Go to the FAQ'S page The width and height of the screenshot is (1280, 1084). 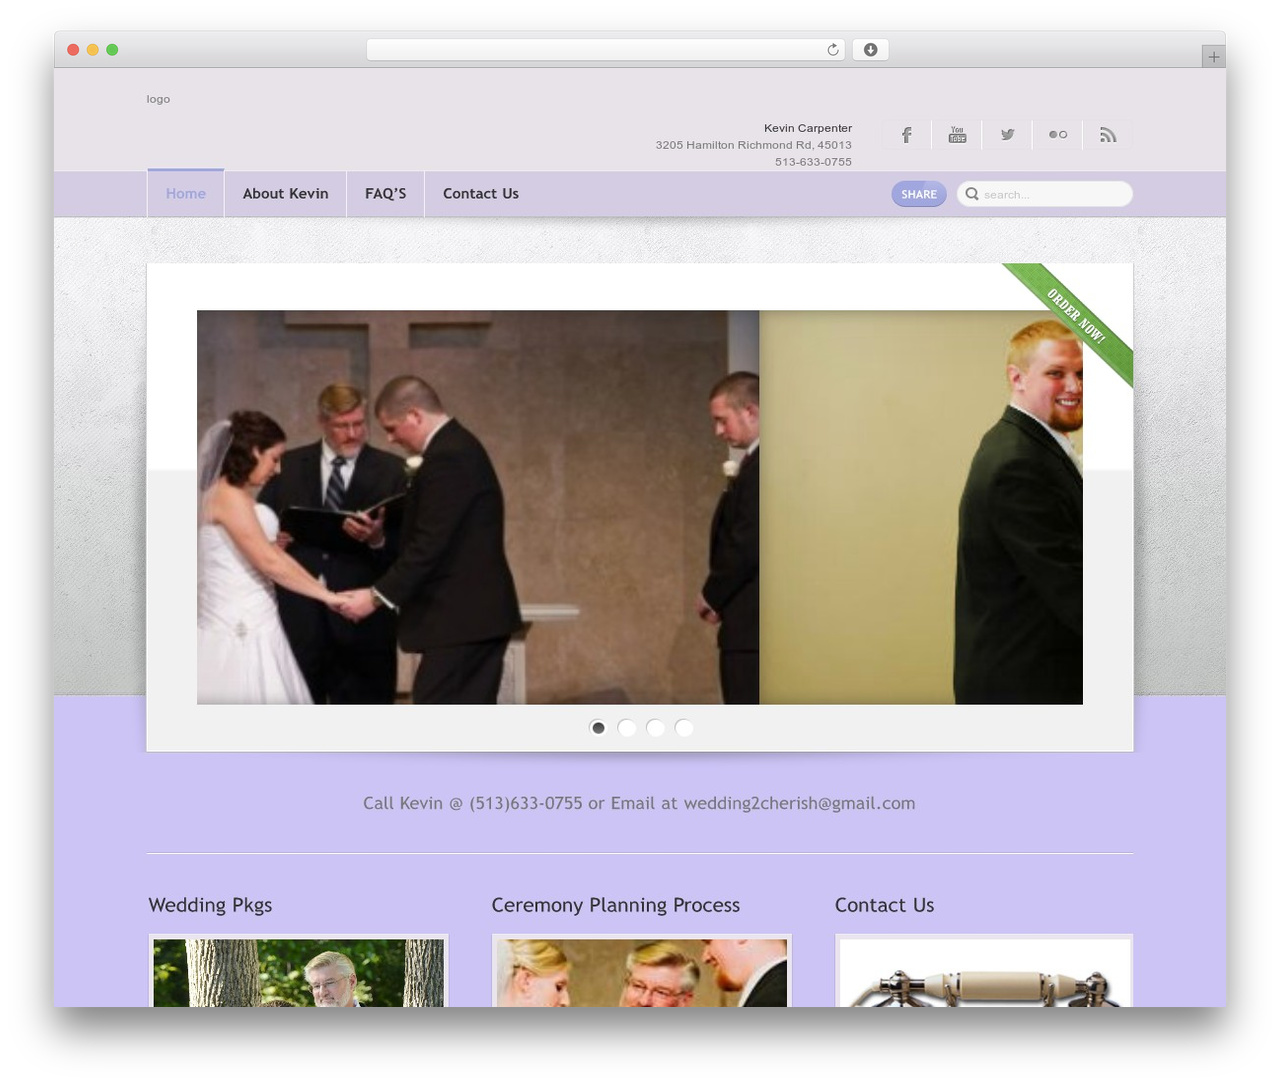pos(385,194)
